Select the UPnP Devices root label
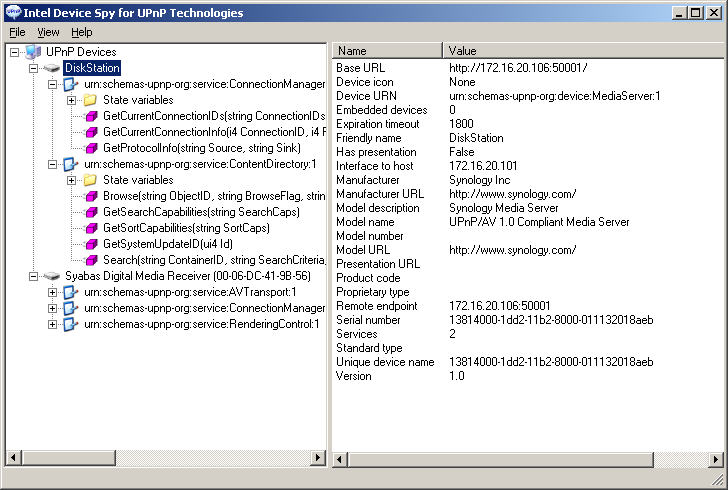Screen dimensions: 728x490 pos(81,52)
